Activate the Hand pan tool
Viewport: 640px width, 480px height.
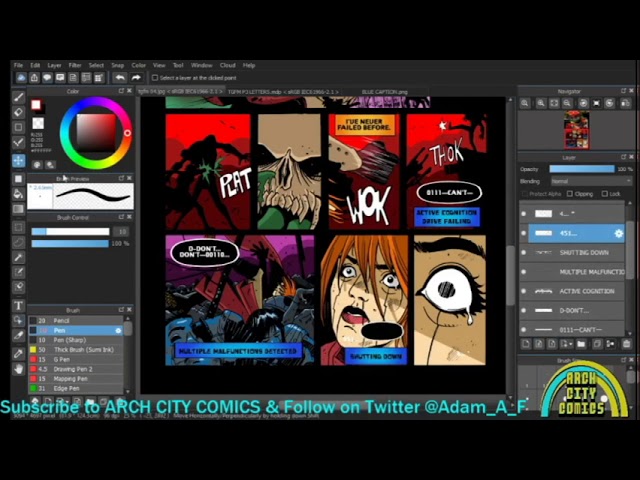[19, 368]
